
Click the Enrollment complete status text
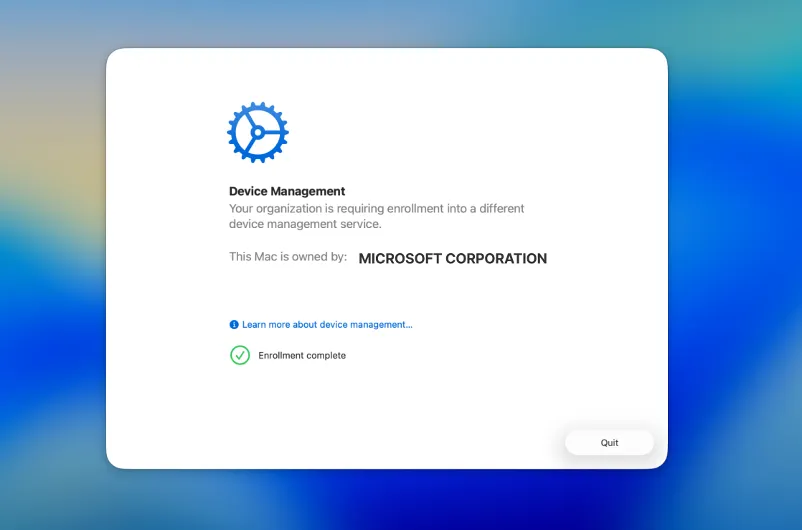click(x=302, y=356)
